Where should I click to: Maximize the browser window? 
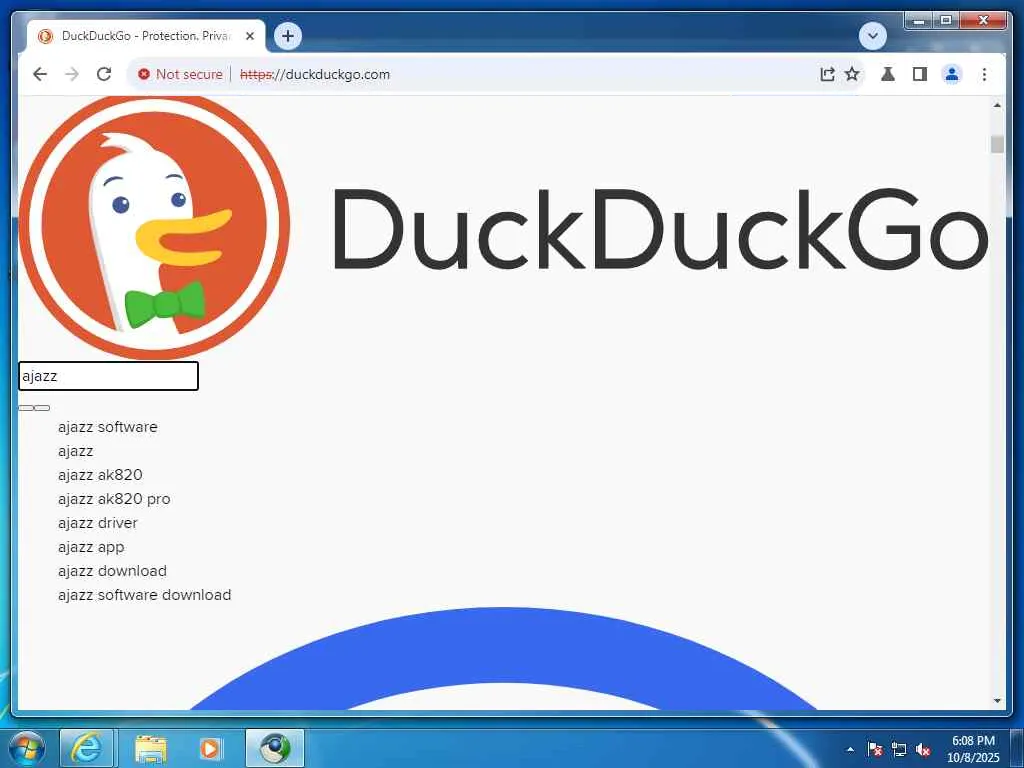click(946, 20)
